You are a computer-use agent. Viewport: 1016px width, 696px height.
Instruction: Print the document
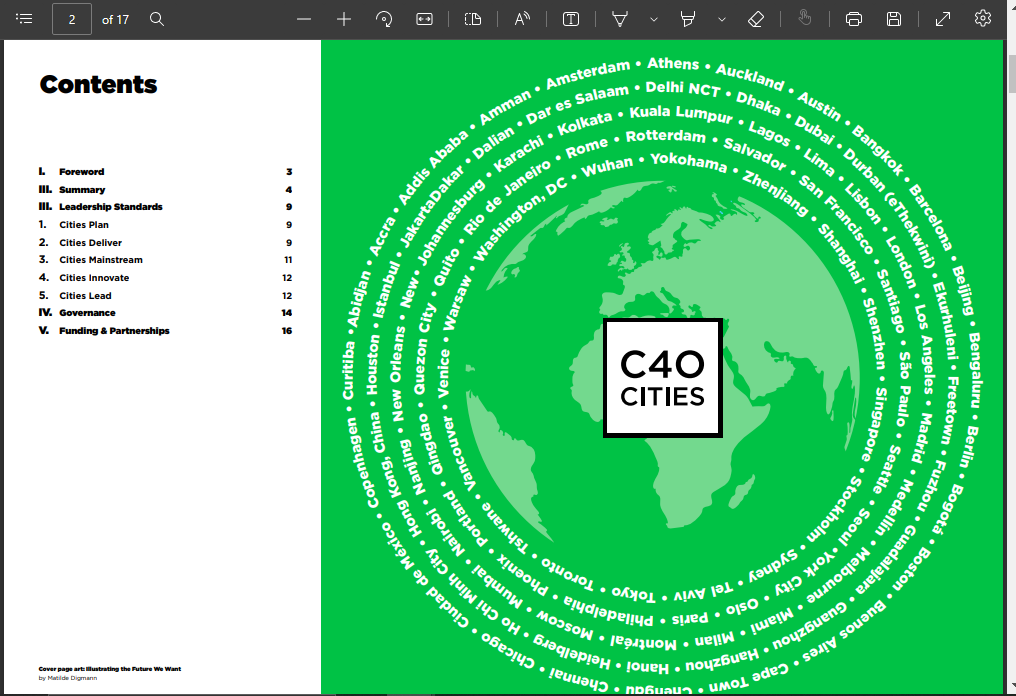854,19
